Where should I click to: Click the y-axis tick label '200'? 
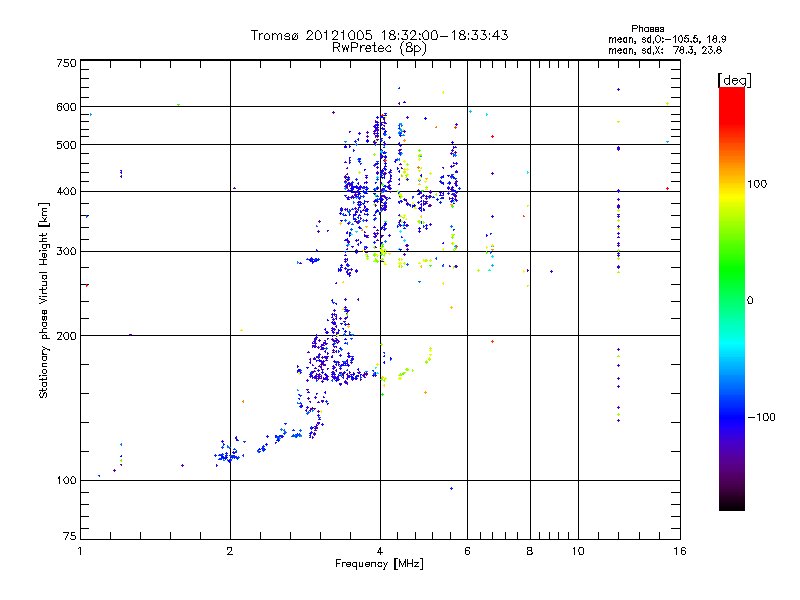pyautogui.click(x=66, y=336)
